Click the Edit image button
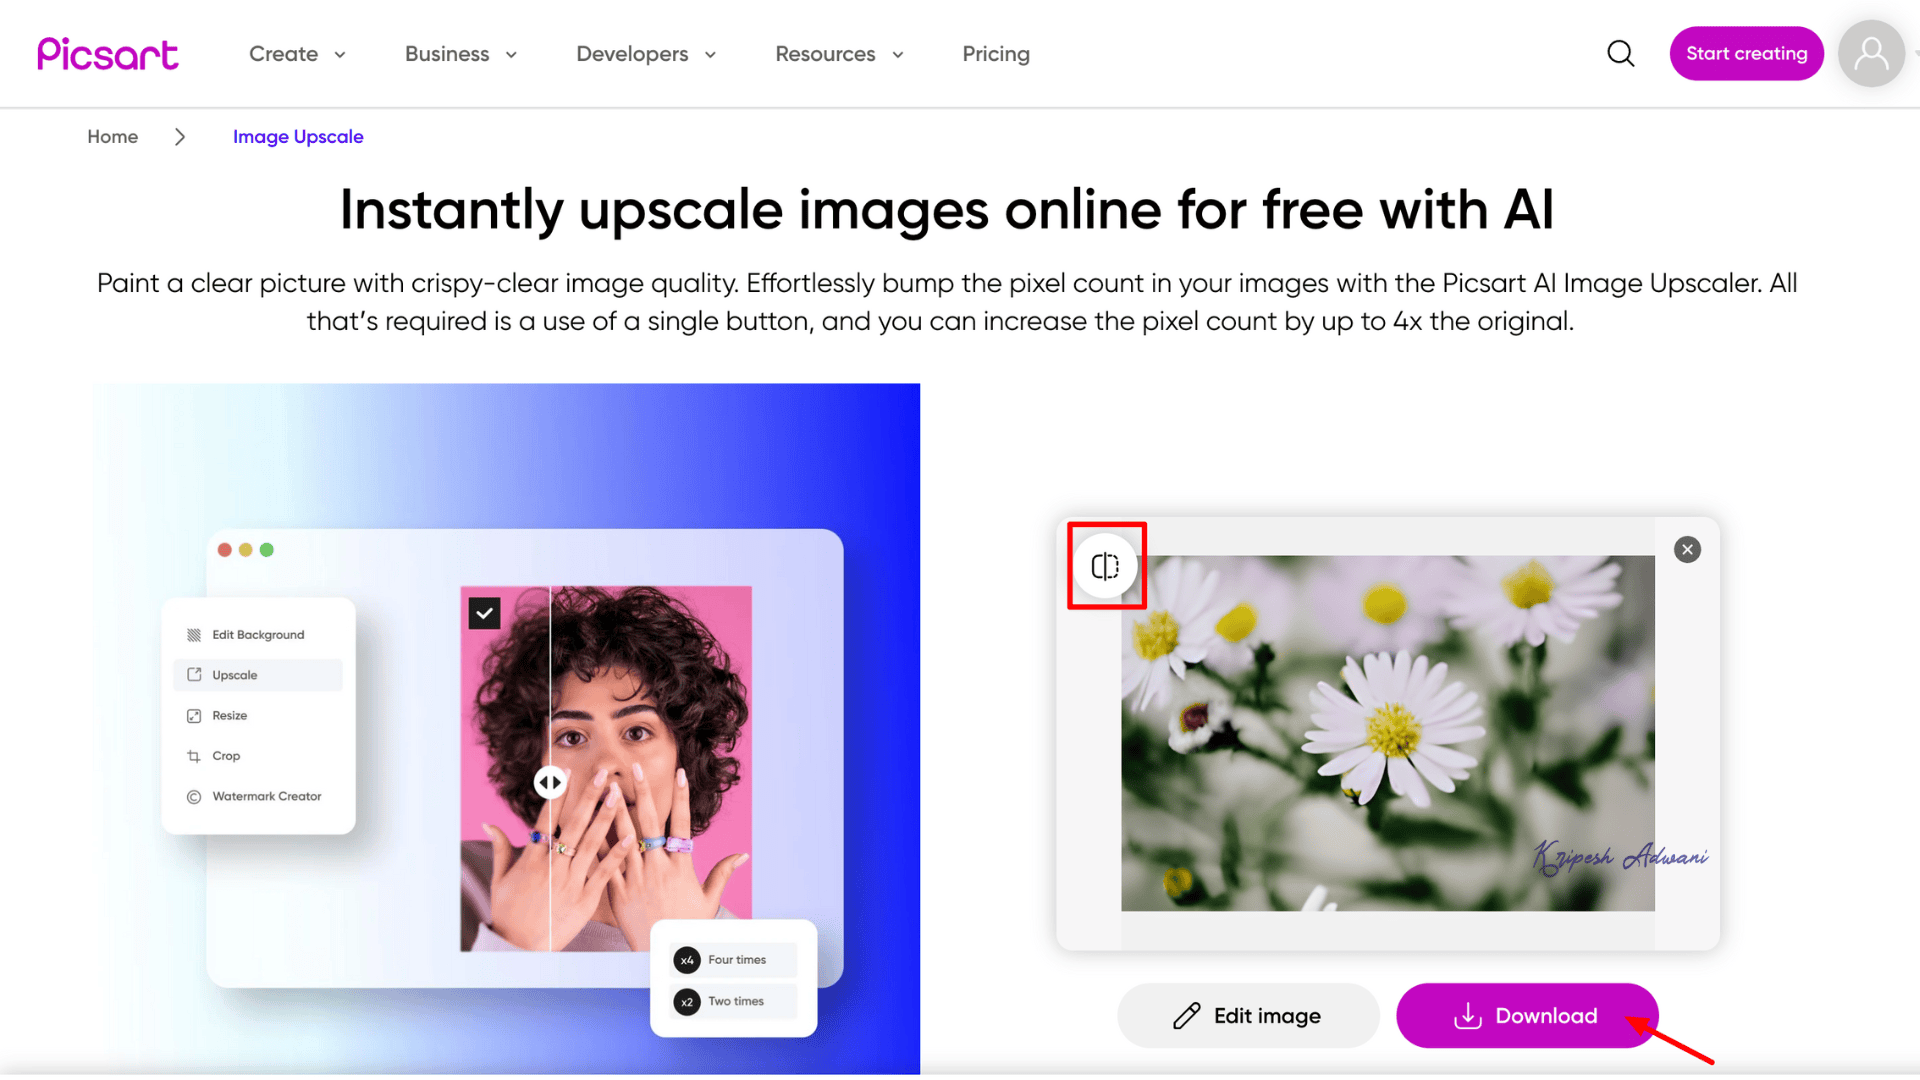1920x1080 pixels. click(x=1248, y=1016)
